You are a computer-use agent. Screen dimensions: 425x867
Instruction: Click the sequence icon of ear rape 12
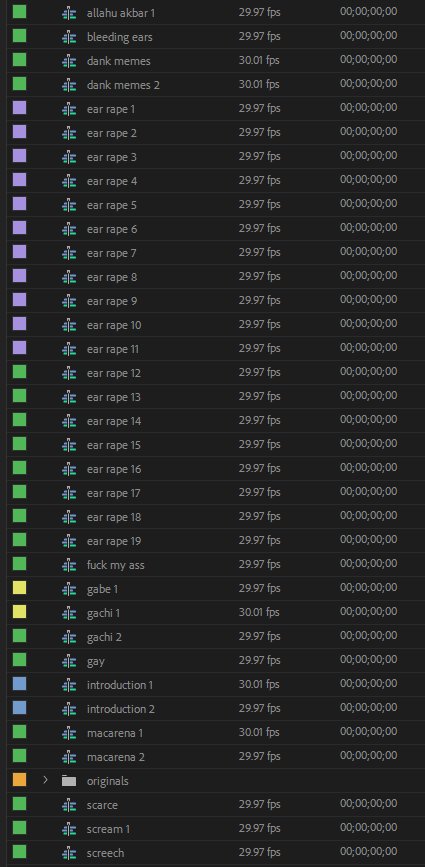click(x=69, y=373)
